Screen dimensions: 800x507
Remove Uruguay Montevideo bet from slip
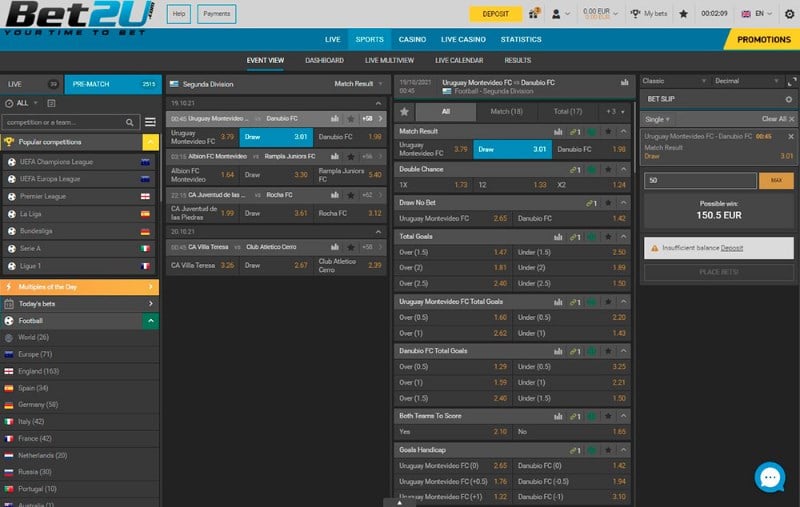point(791,137)
